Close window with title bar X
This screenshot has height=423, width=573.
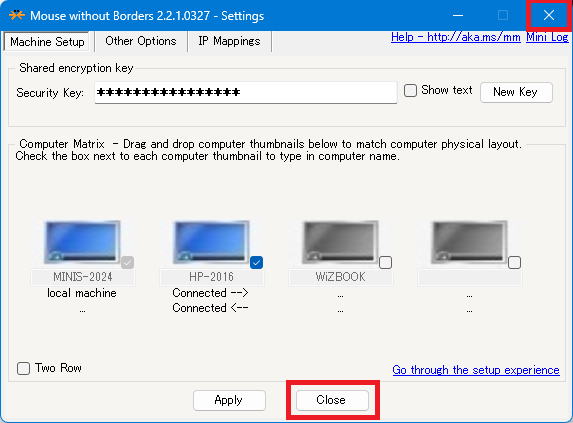coord(549,15)
